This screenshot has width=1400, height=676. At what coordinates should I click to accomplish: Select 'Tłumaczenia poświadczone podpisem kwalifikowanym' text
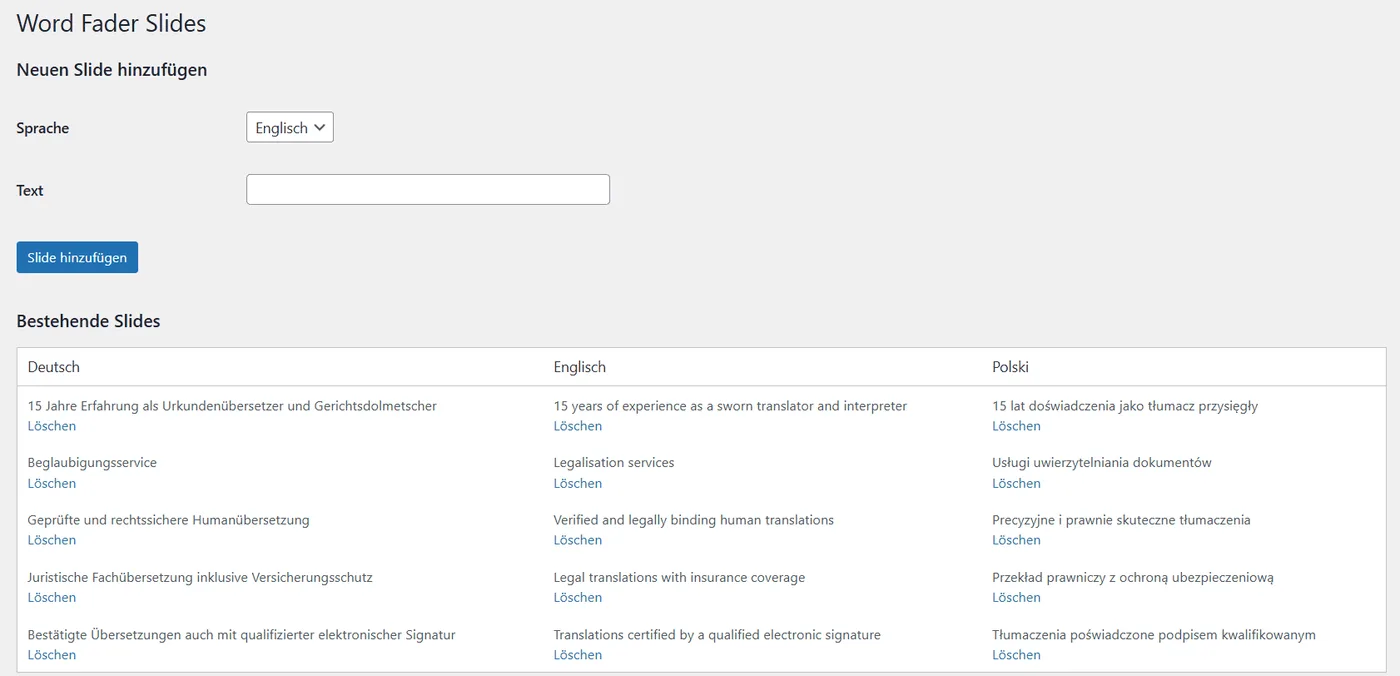[x=1154, y=635]
